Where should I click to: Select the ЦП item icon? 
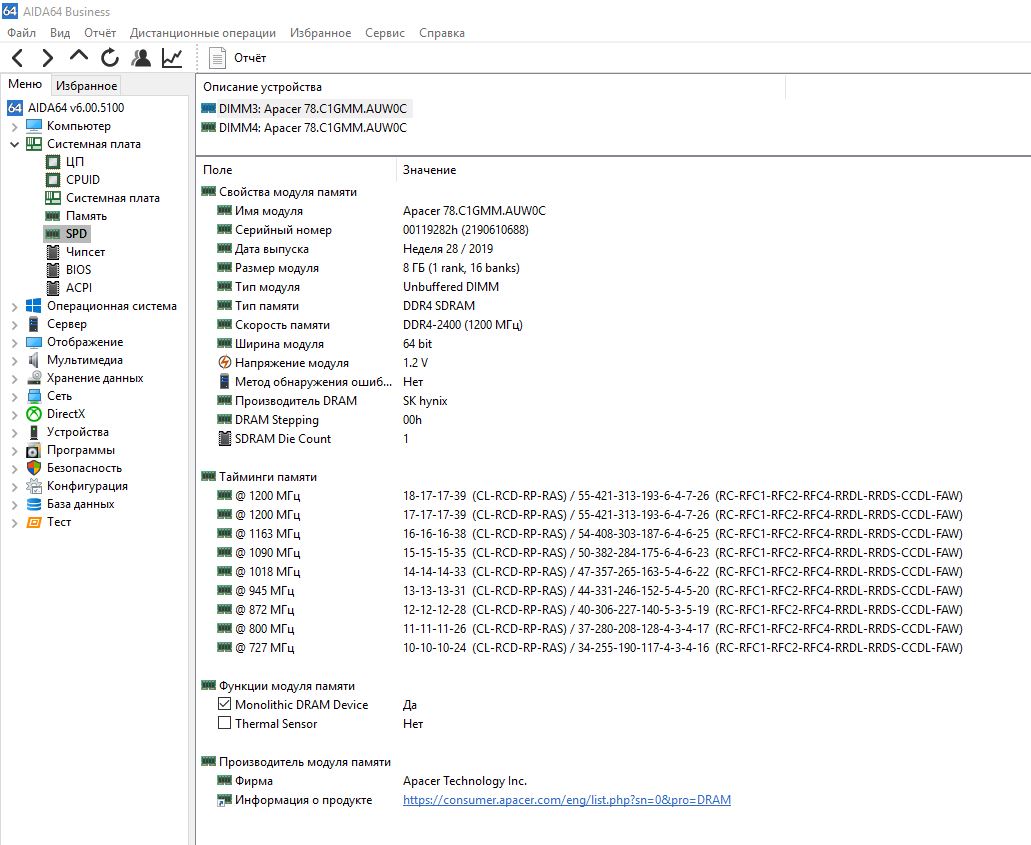coord(53,162)
